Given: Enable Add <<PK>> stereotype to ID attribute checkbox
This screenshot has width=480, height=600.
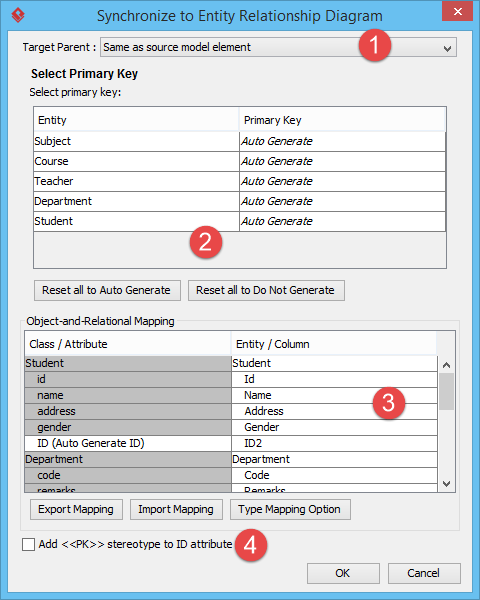Looking at the screenshot, I should point(28,544).
